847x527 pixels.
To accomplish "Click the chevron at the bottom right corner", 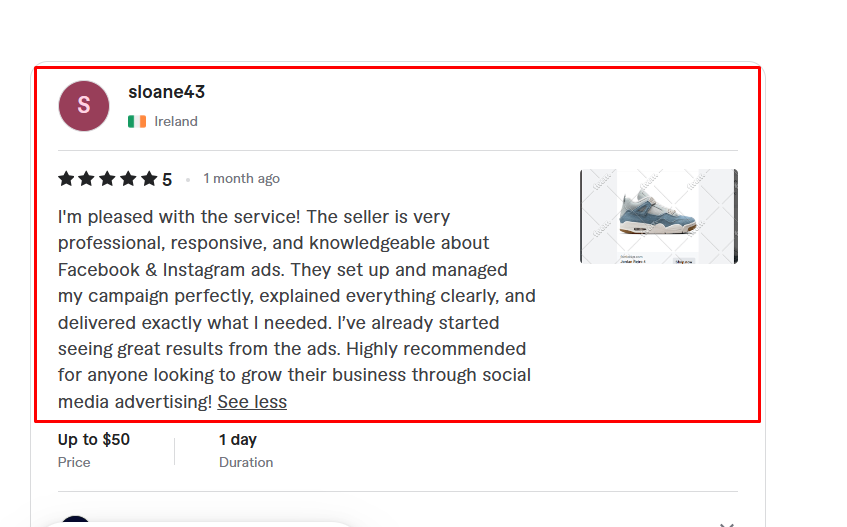I will 727,523.
